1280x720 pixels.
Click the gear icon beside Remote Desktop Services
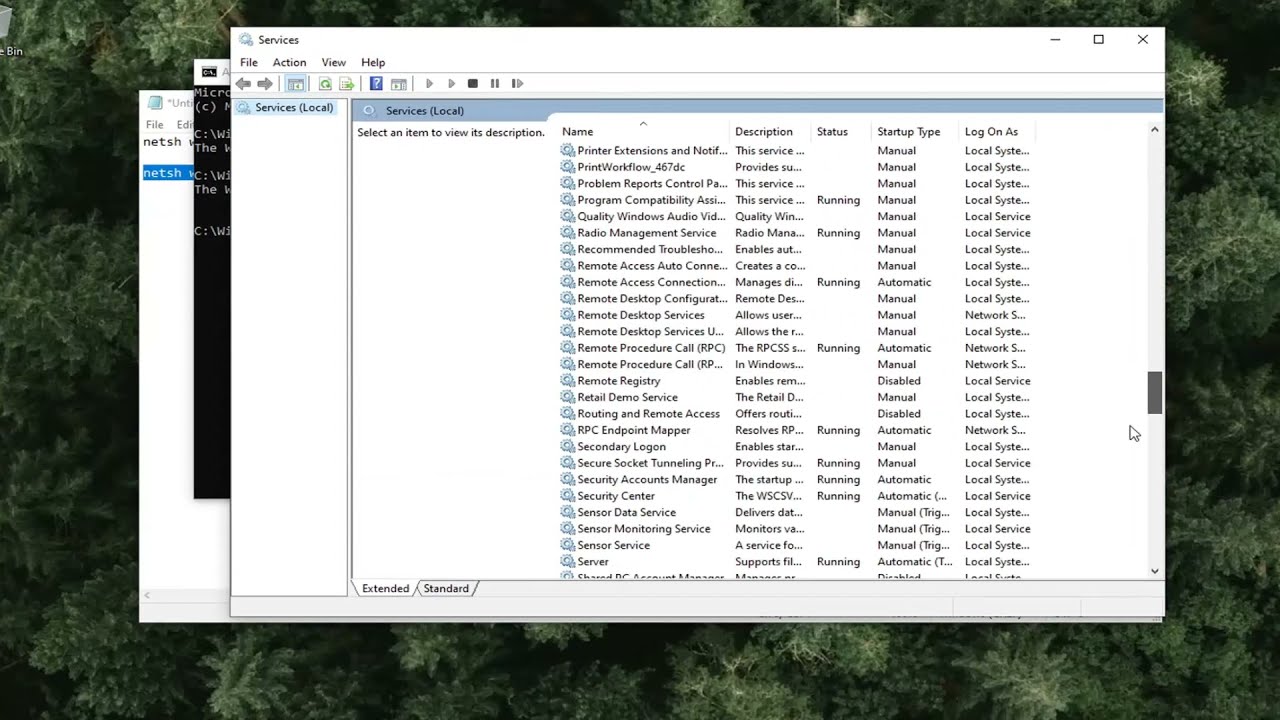568,315
